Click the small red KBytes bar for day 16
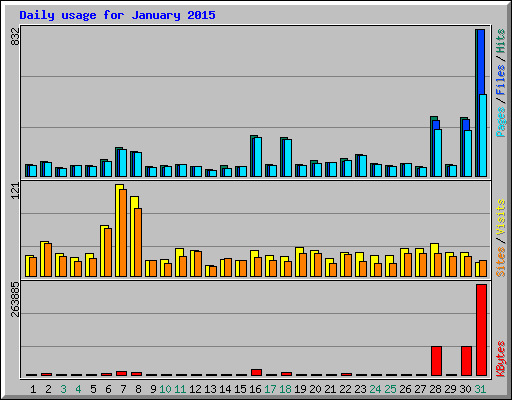This screenshot has height=400, width=512. [257, 372]
